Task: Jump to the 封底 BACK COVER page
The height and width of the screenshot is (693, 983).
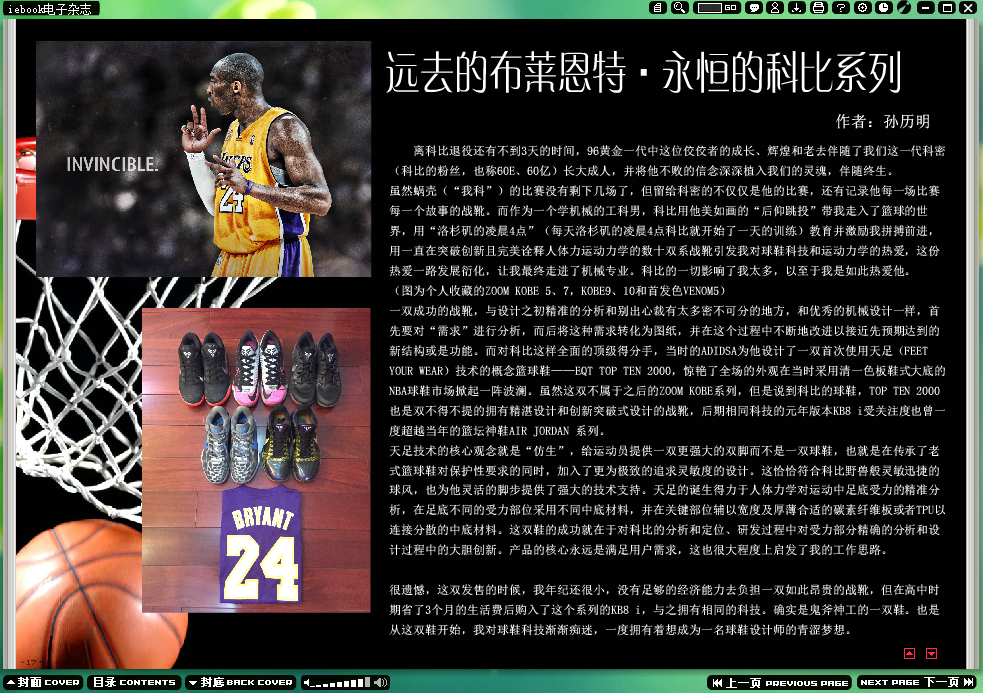Action: coord(241,682)
